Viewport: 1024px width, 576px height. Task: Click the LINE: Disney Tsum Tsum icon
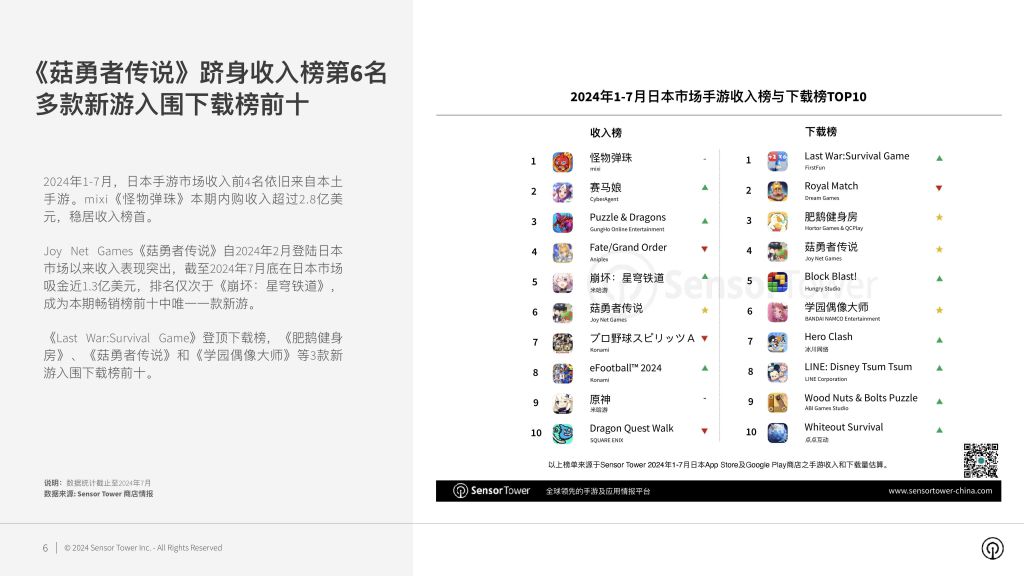(777, 372)
